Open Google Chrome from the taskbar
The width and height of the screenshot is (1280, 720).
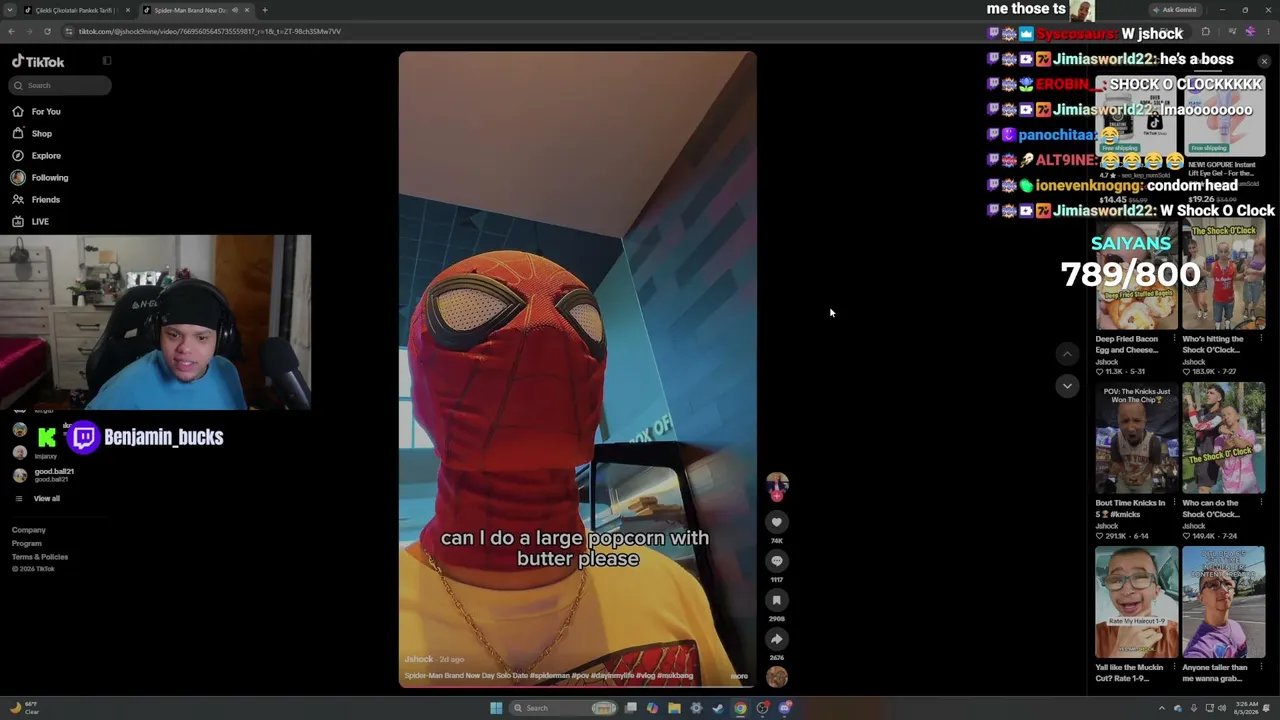tap(740, 708)
